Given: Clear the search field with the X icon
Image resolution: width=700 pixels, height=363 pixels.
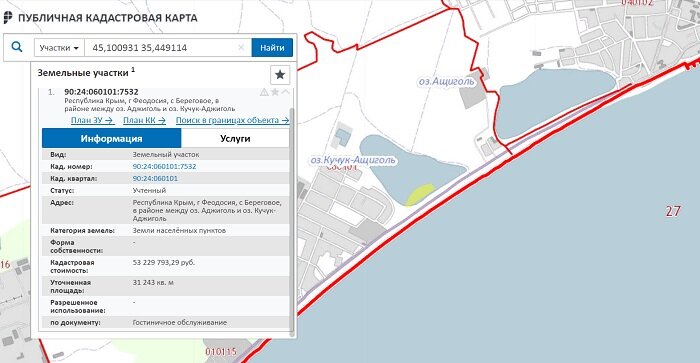Looking at the screenshot, I should 241,47.
